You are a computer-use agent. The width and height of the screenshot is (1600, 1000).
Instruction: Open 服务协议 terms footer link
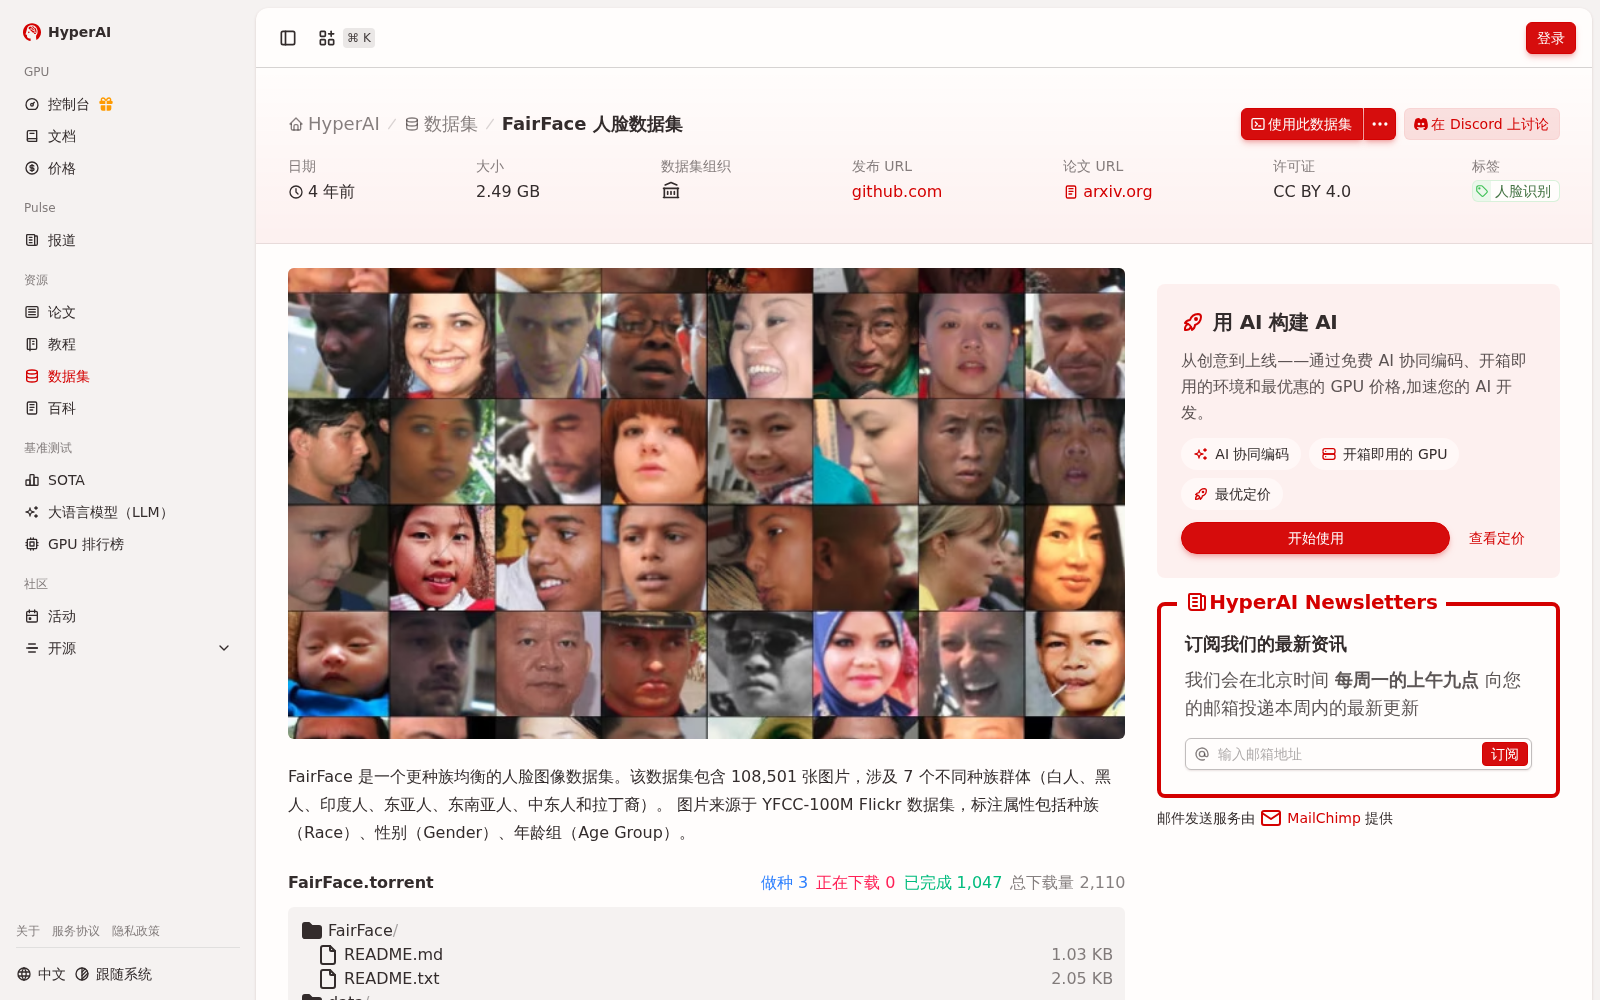pos(76,931)
